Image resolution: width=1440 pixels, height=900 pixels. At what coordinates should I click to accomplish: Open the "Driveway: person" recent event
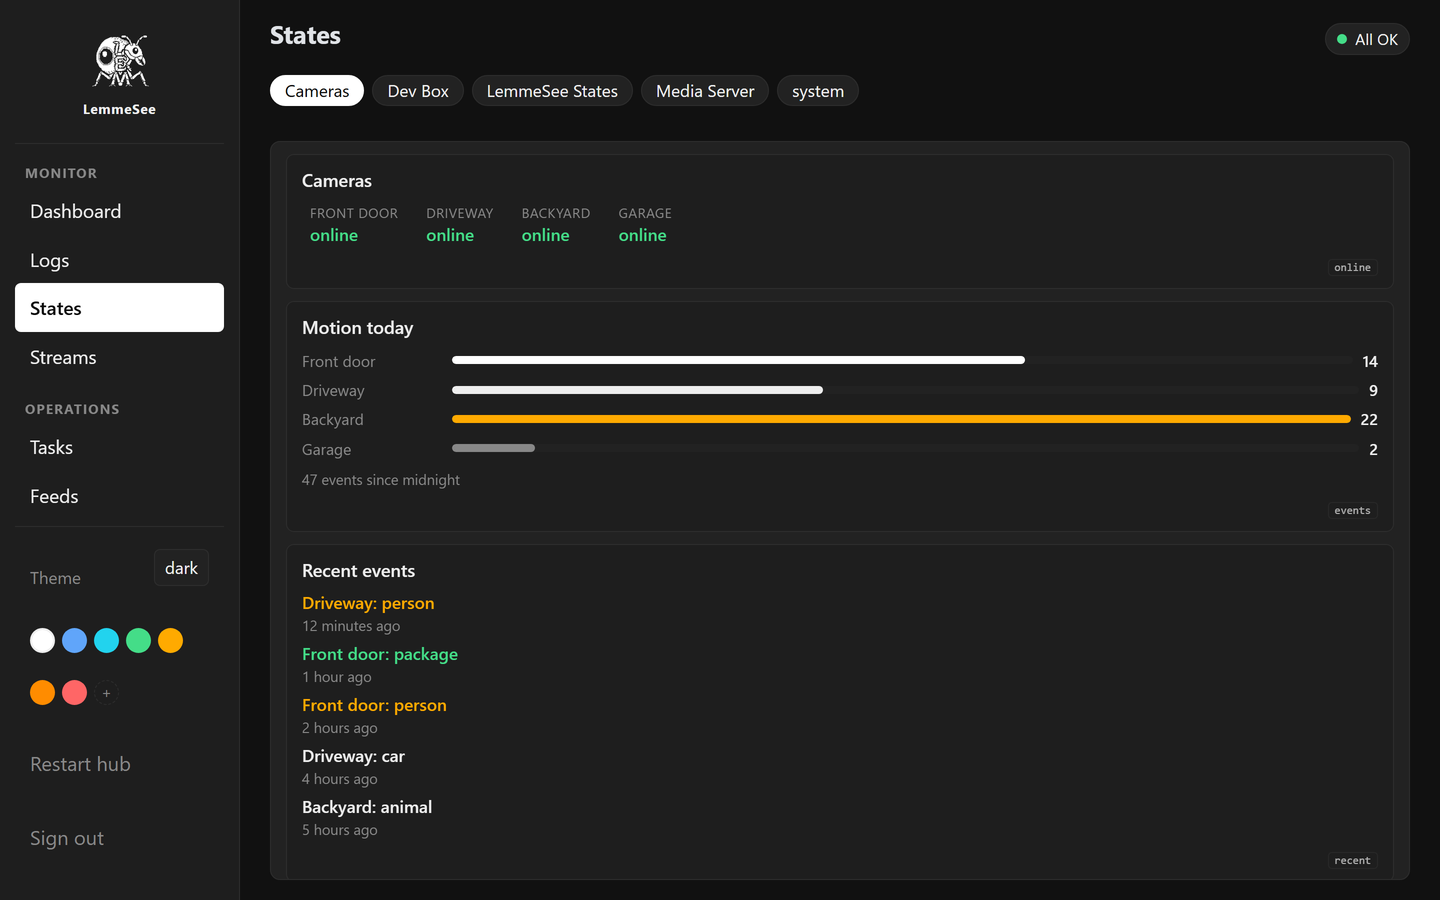tap(368, 603)
